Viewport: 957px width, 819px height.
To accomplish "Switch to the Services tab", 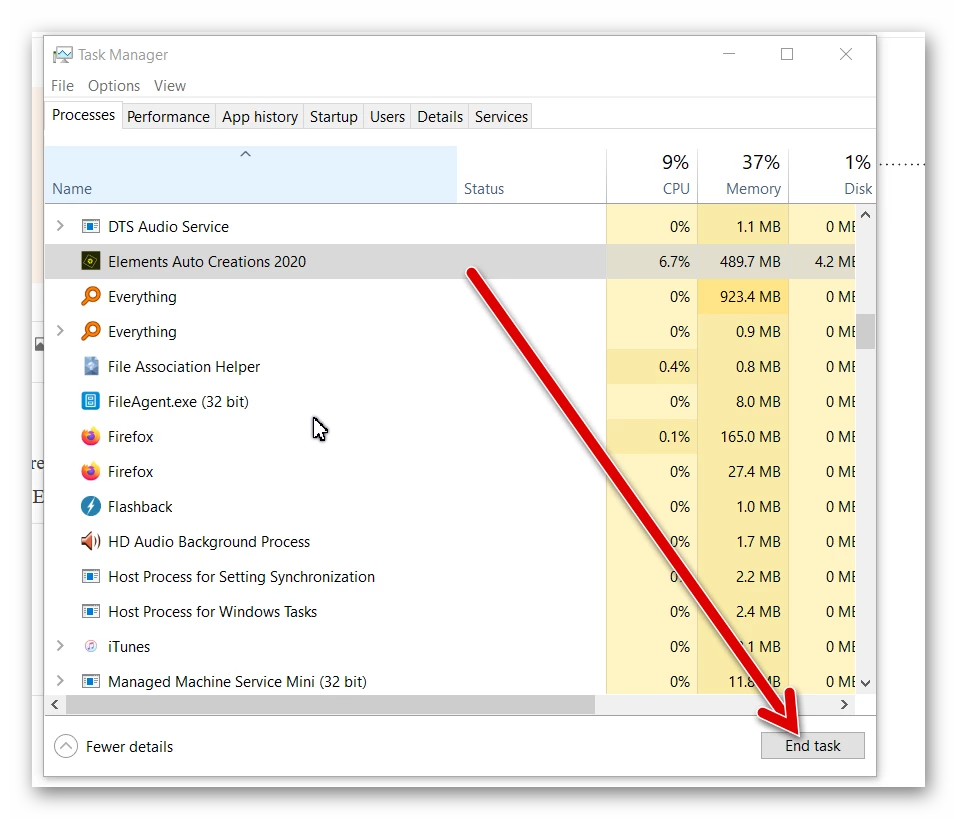I will click(501, 117).
